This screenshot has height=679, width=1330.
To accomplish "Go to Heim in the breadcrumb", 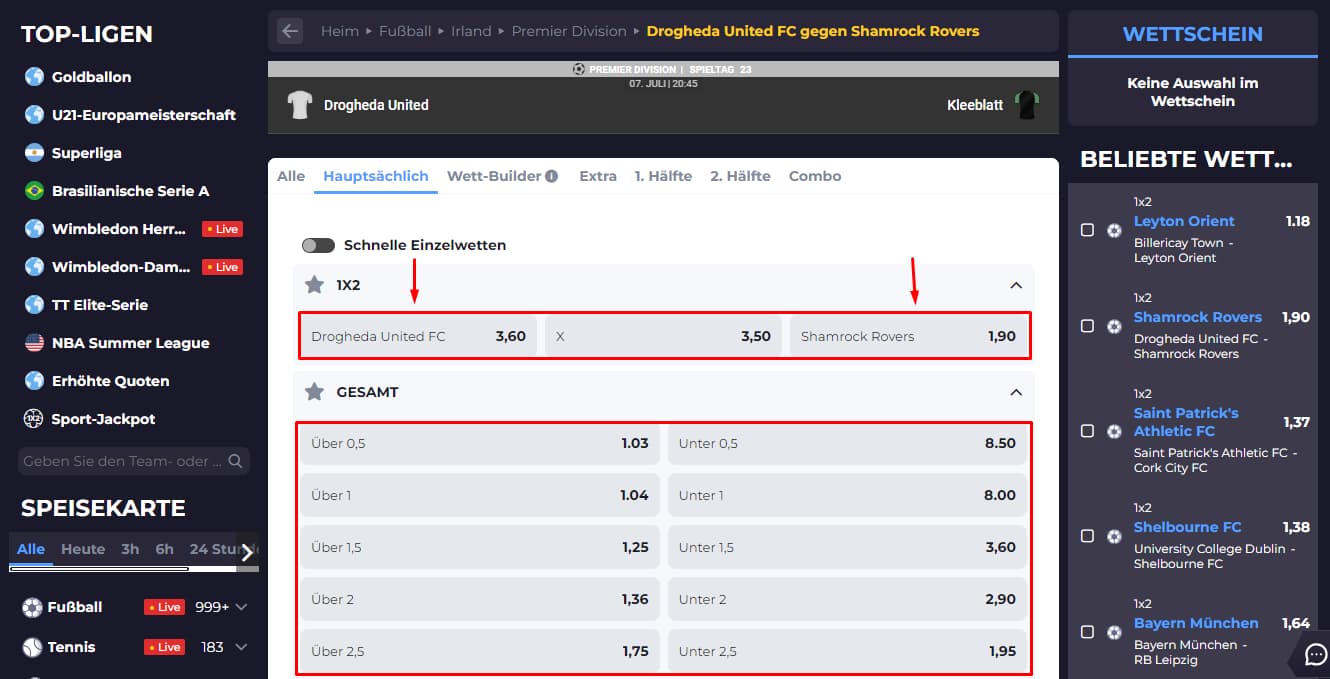I will (340, 31).
